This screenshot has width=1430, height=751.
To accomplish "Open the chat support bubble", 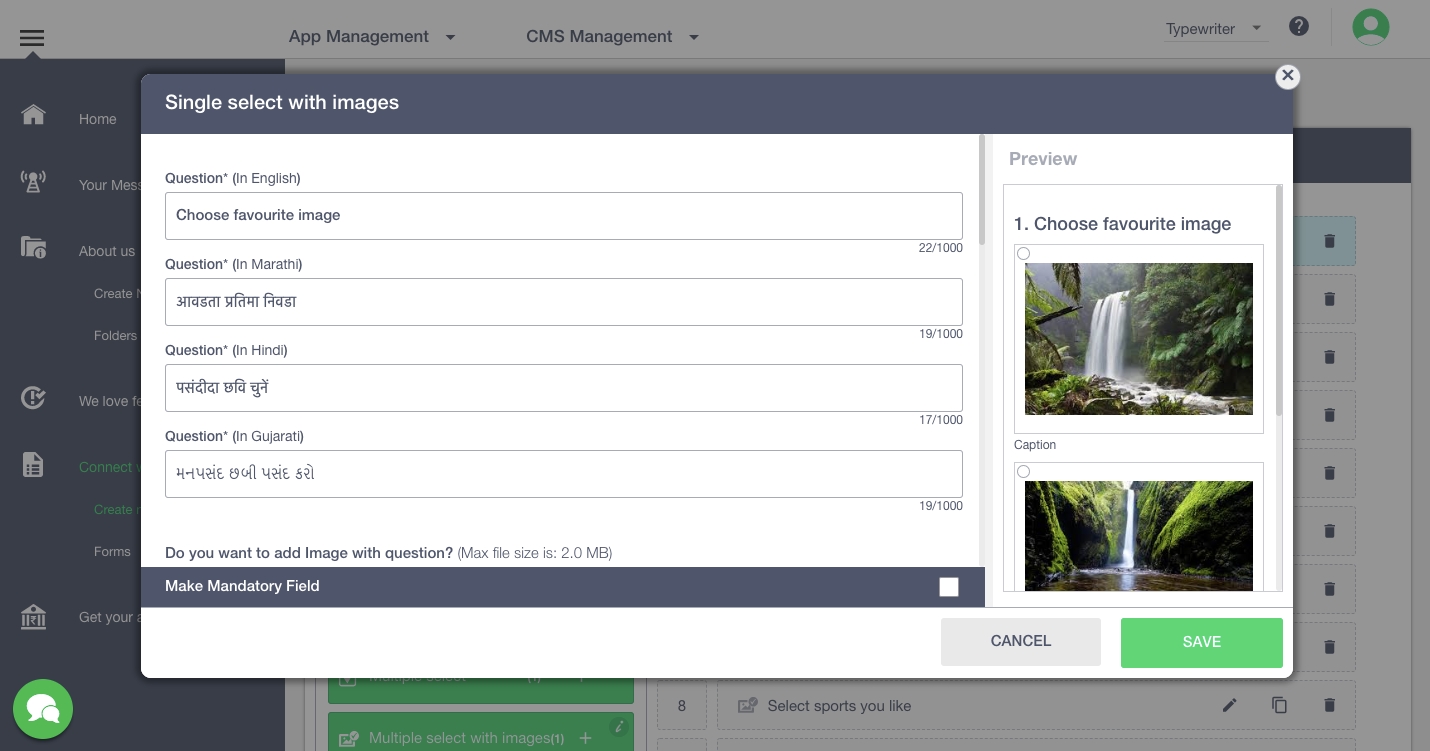I will point(43,709).
